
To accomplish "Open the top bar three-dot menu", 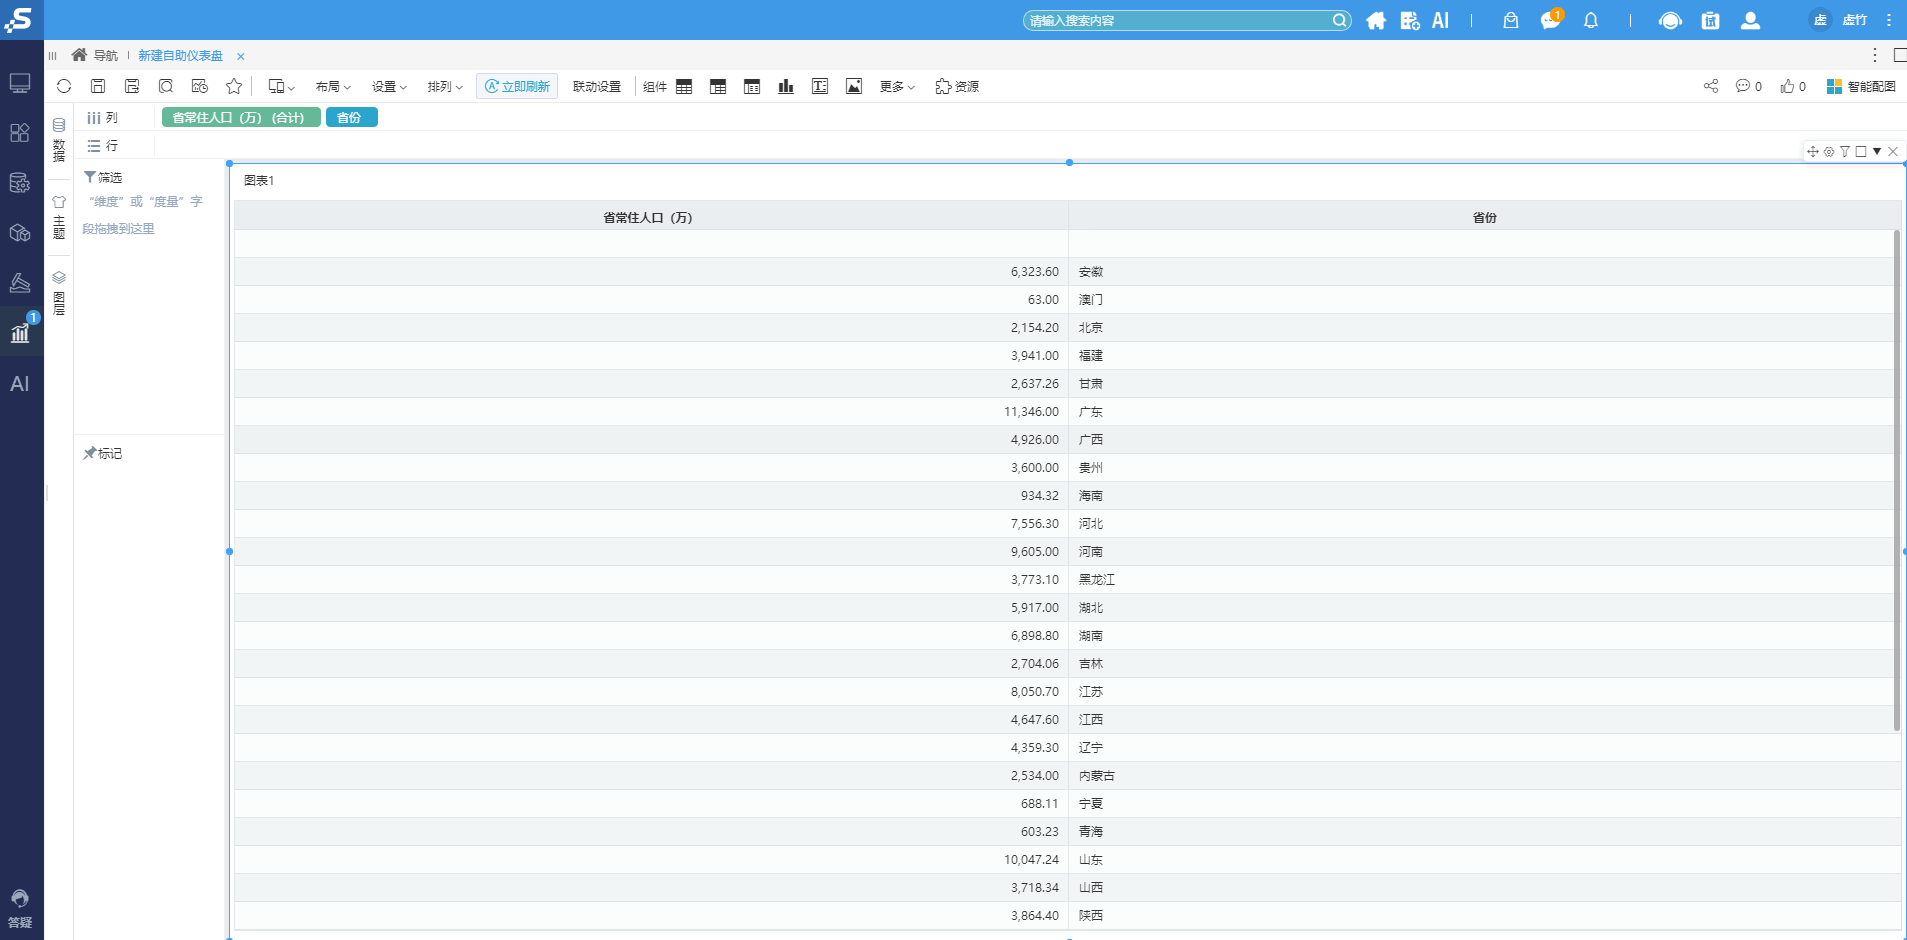I will (1889, 20).
